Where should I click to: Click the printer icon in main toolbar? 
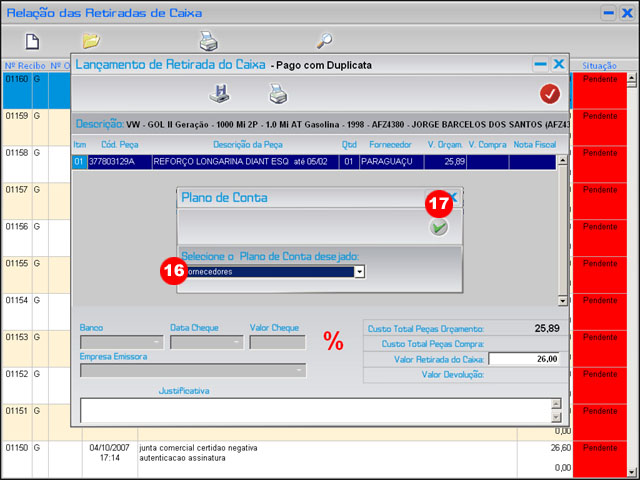coord(208,41)
